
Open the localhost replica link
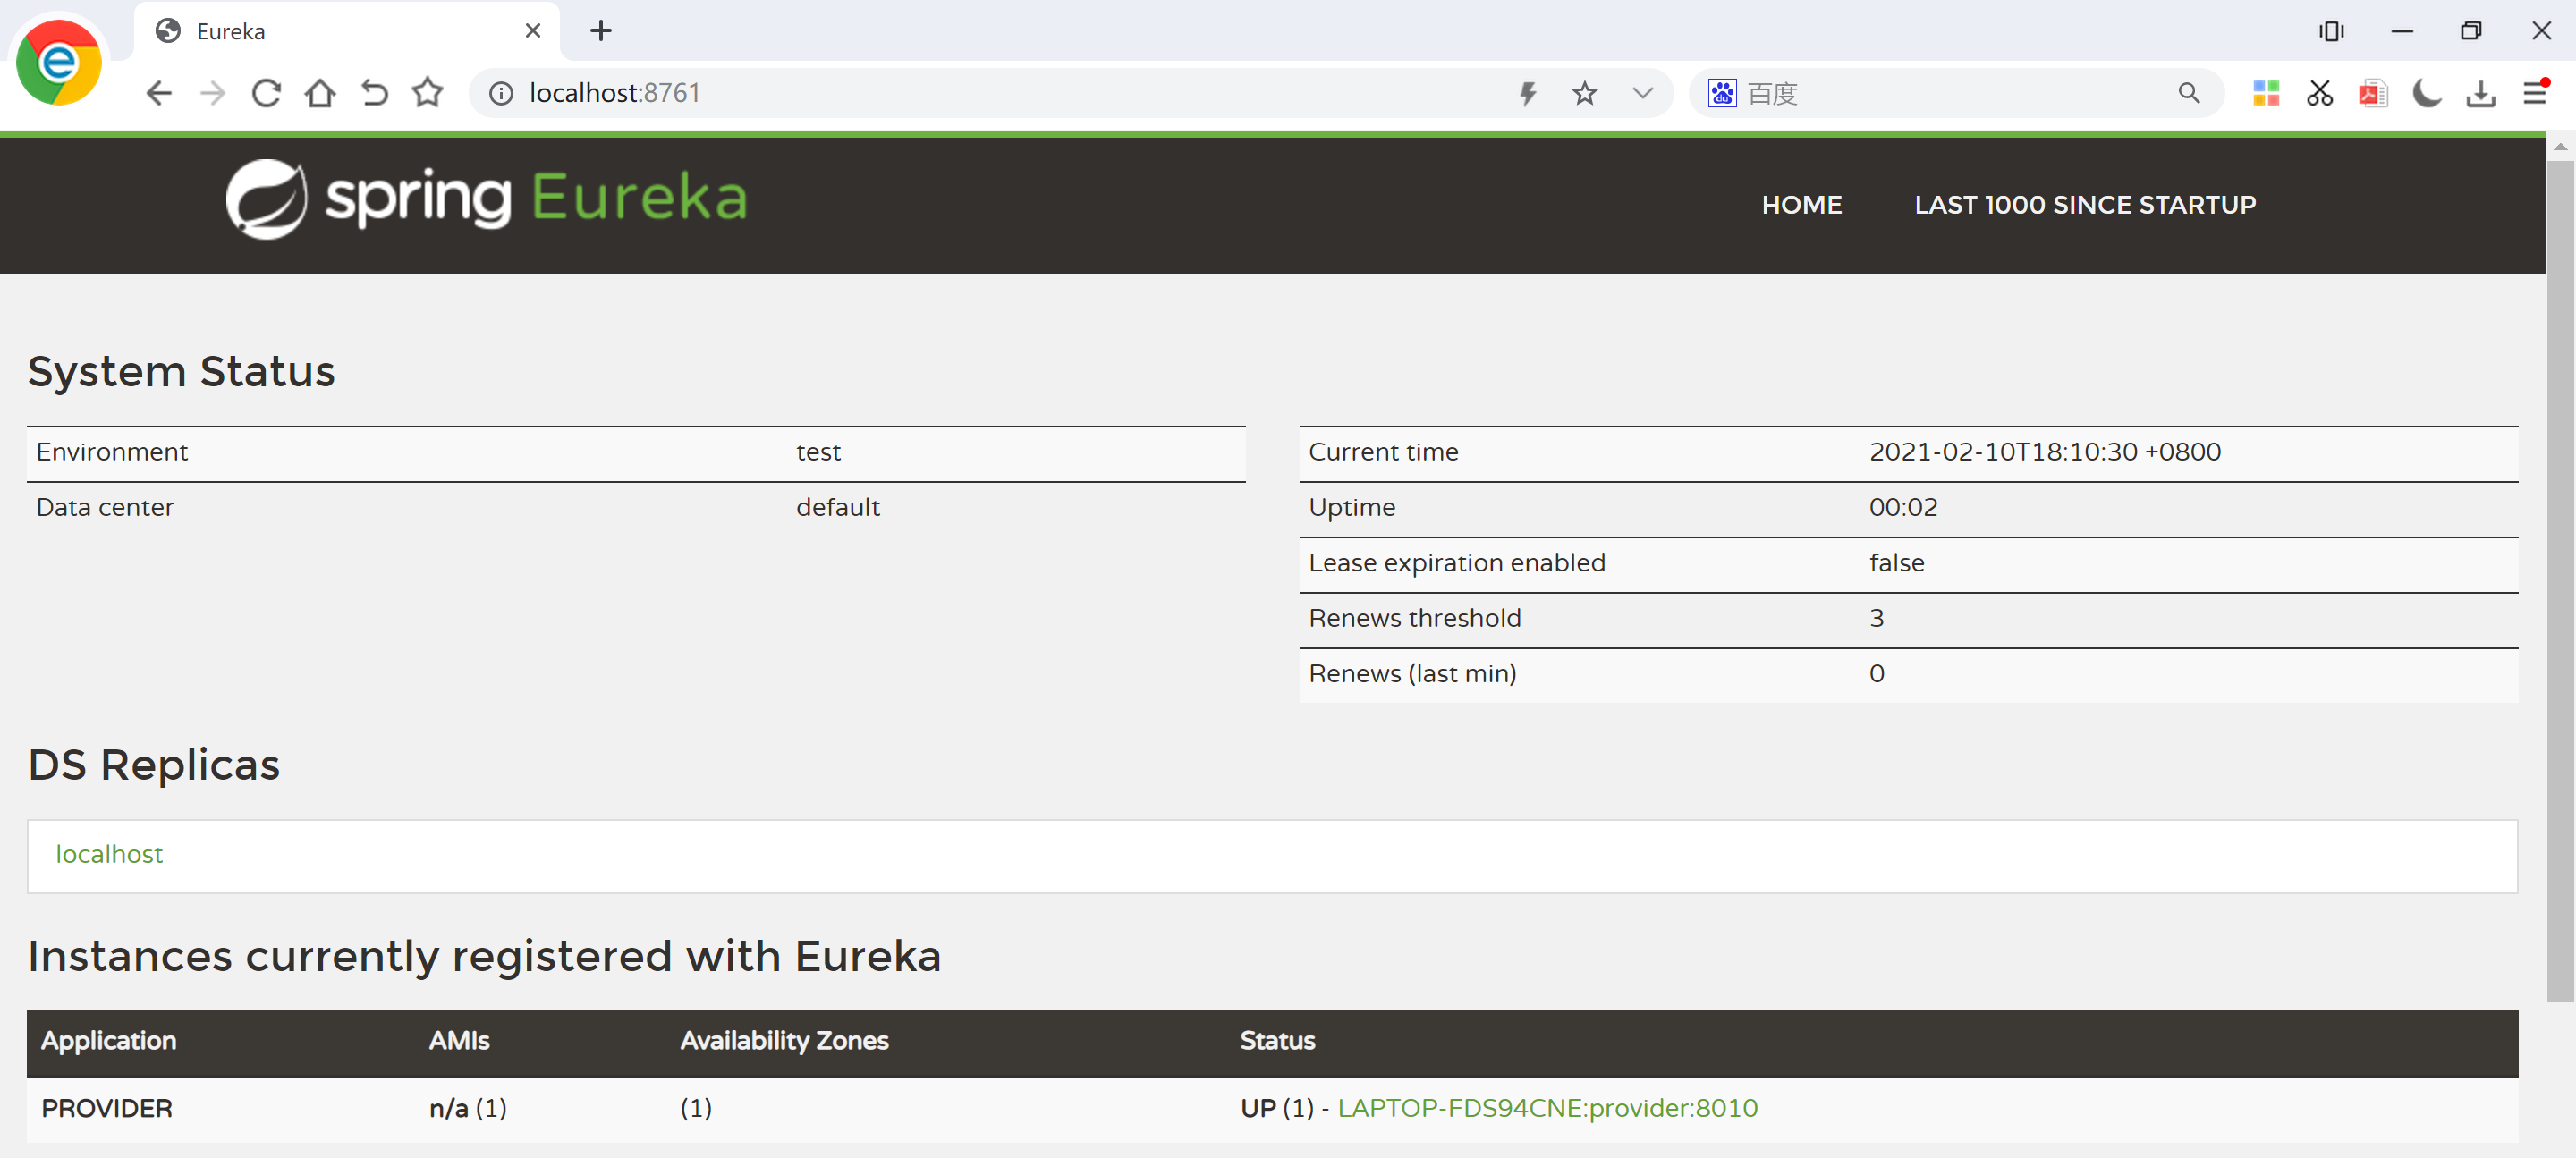click(109, 854)
